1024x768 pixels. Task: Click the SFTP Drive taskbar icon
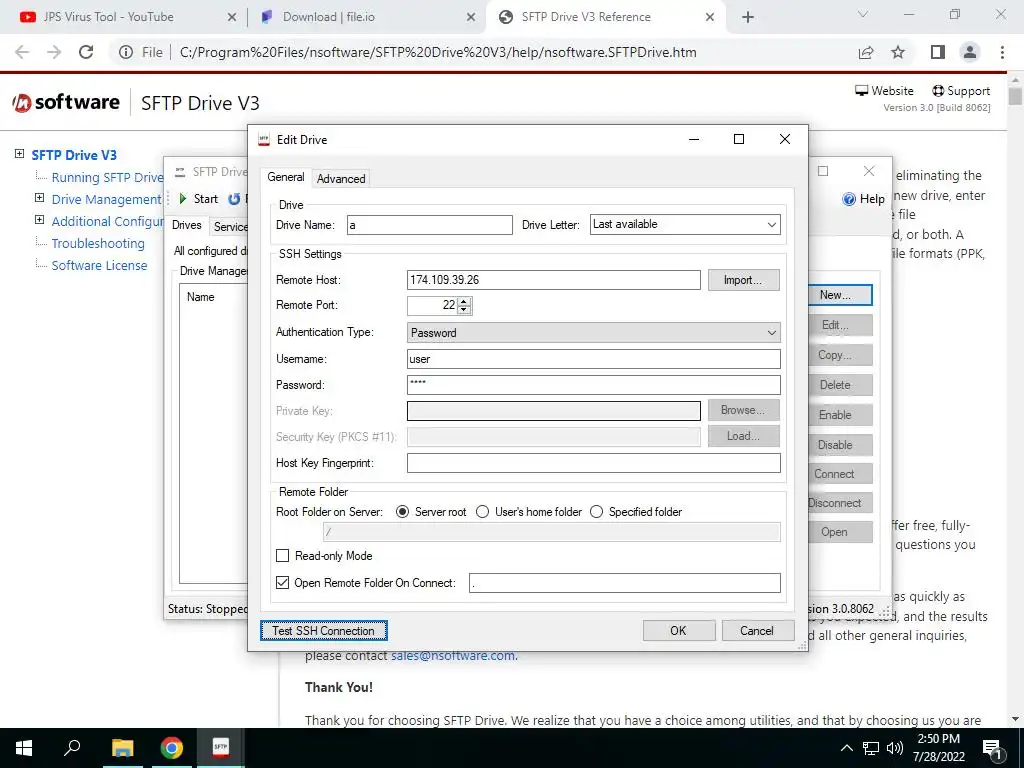(221, 748)
